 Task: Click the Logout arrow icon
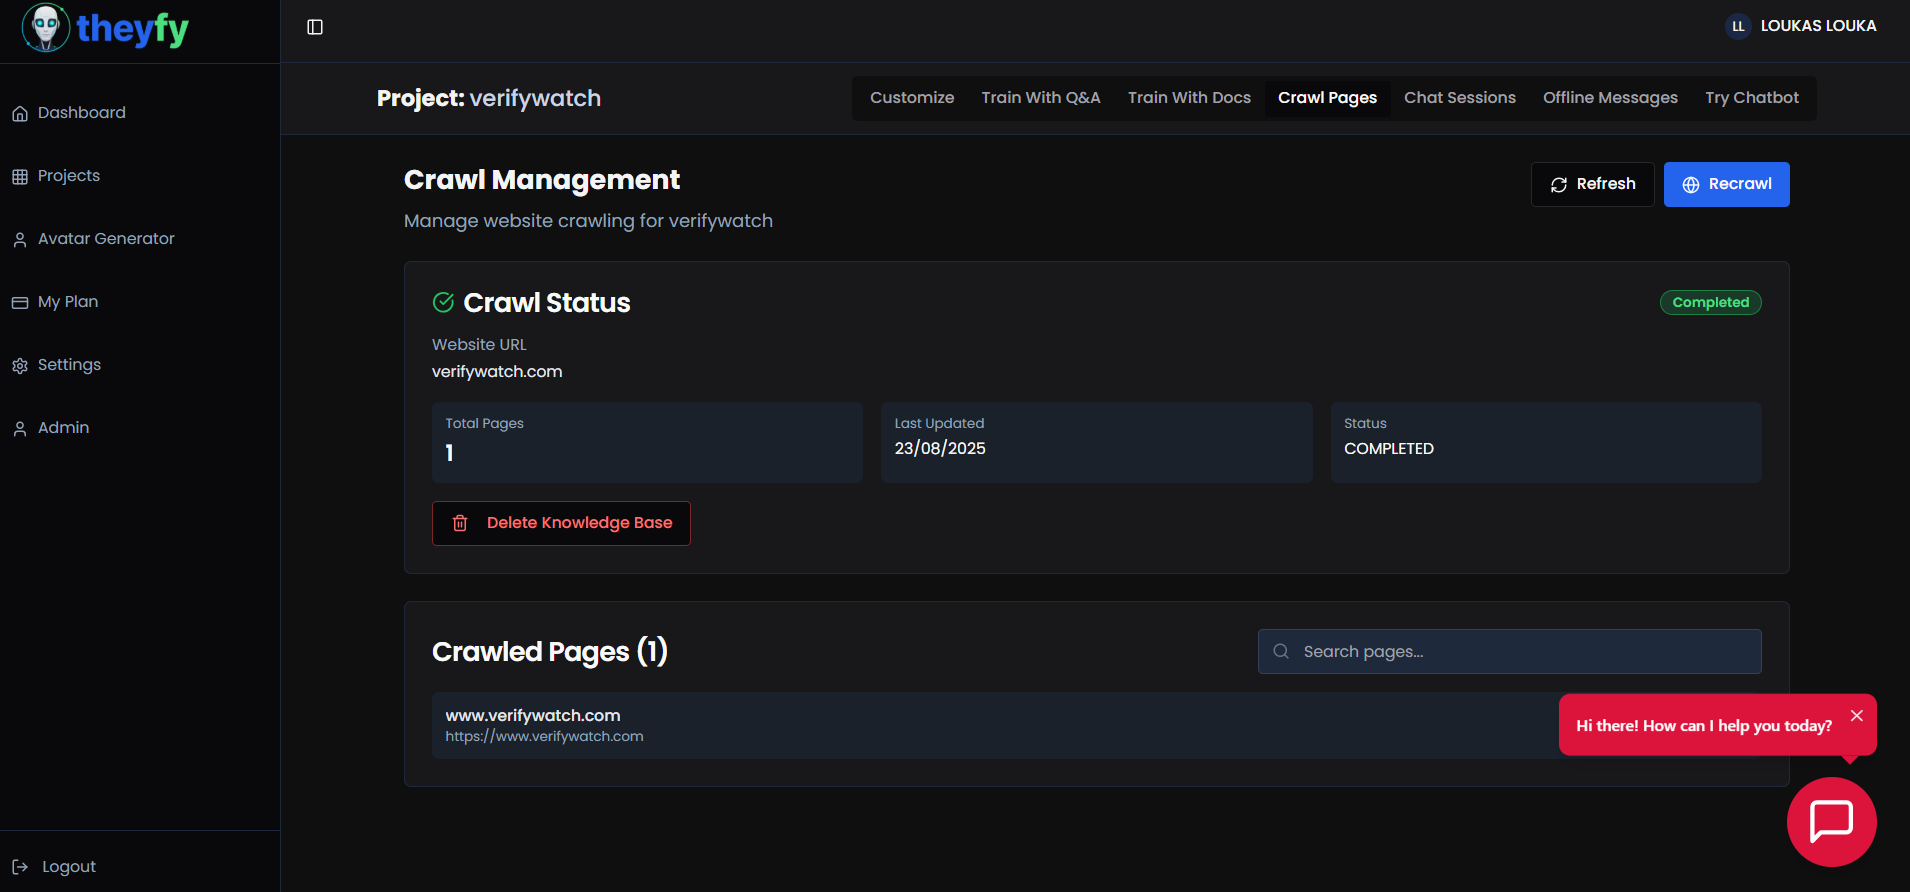click(20, 867)
